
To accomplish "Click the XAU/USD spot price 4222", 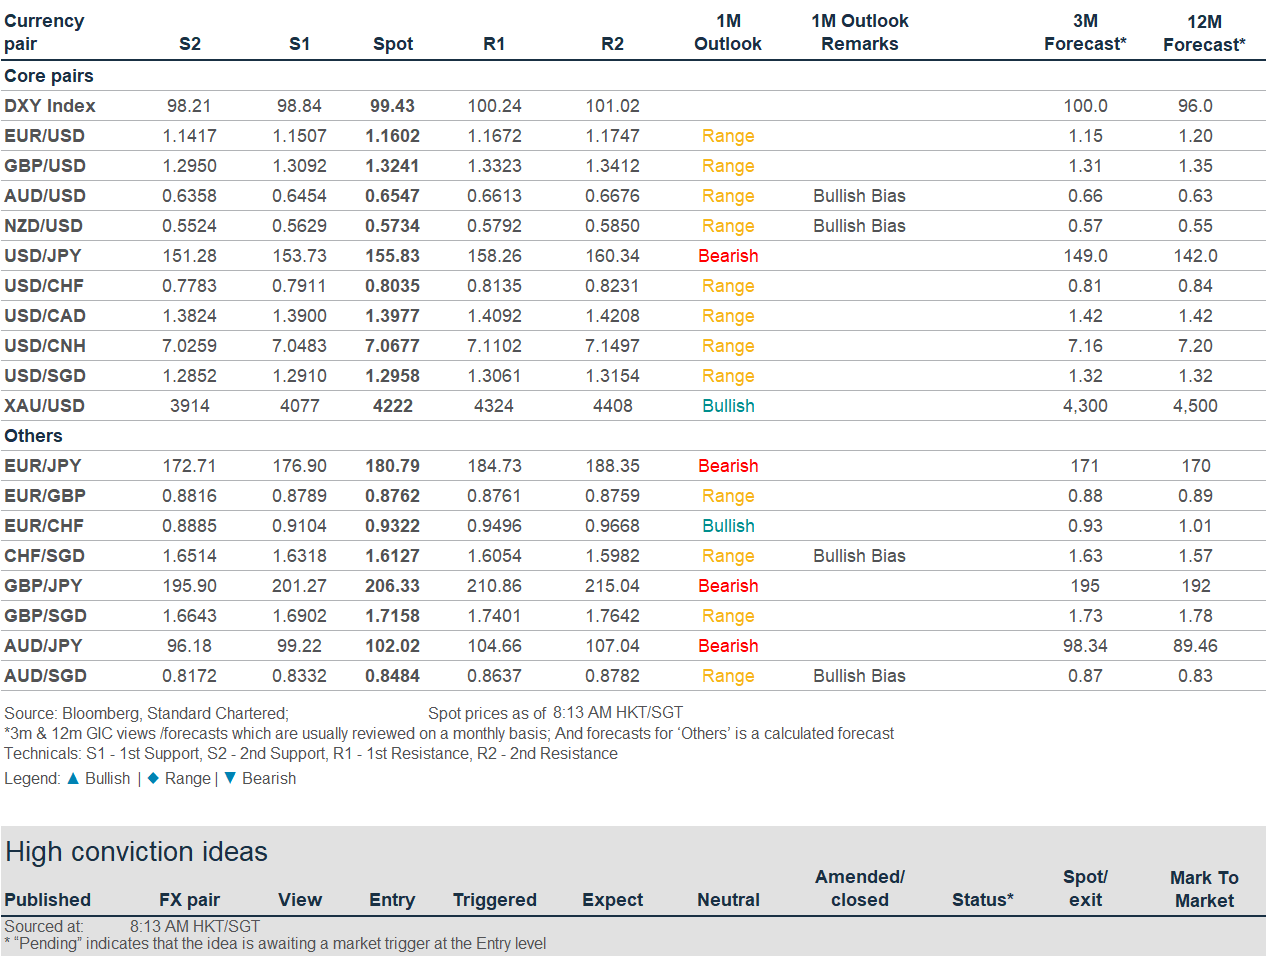I will click(x=392, y=406).
